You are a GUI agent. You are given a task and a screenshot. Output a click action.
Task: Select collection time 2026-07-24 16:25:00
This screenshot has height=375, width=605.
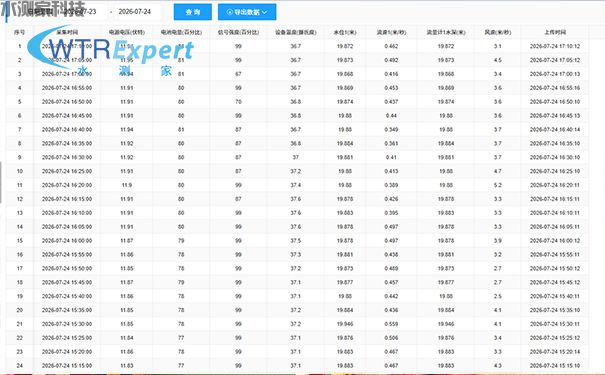pos(67,171)
